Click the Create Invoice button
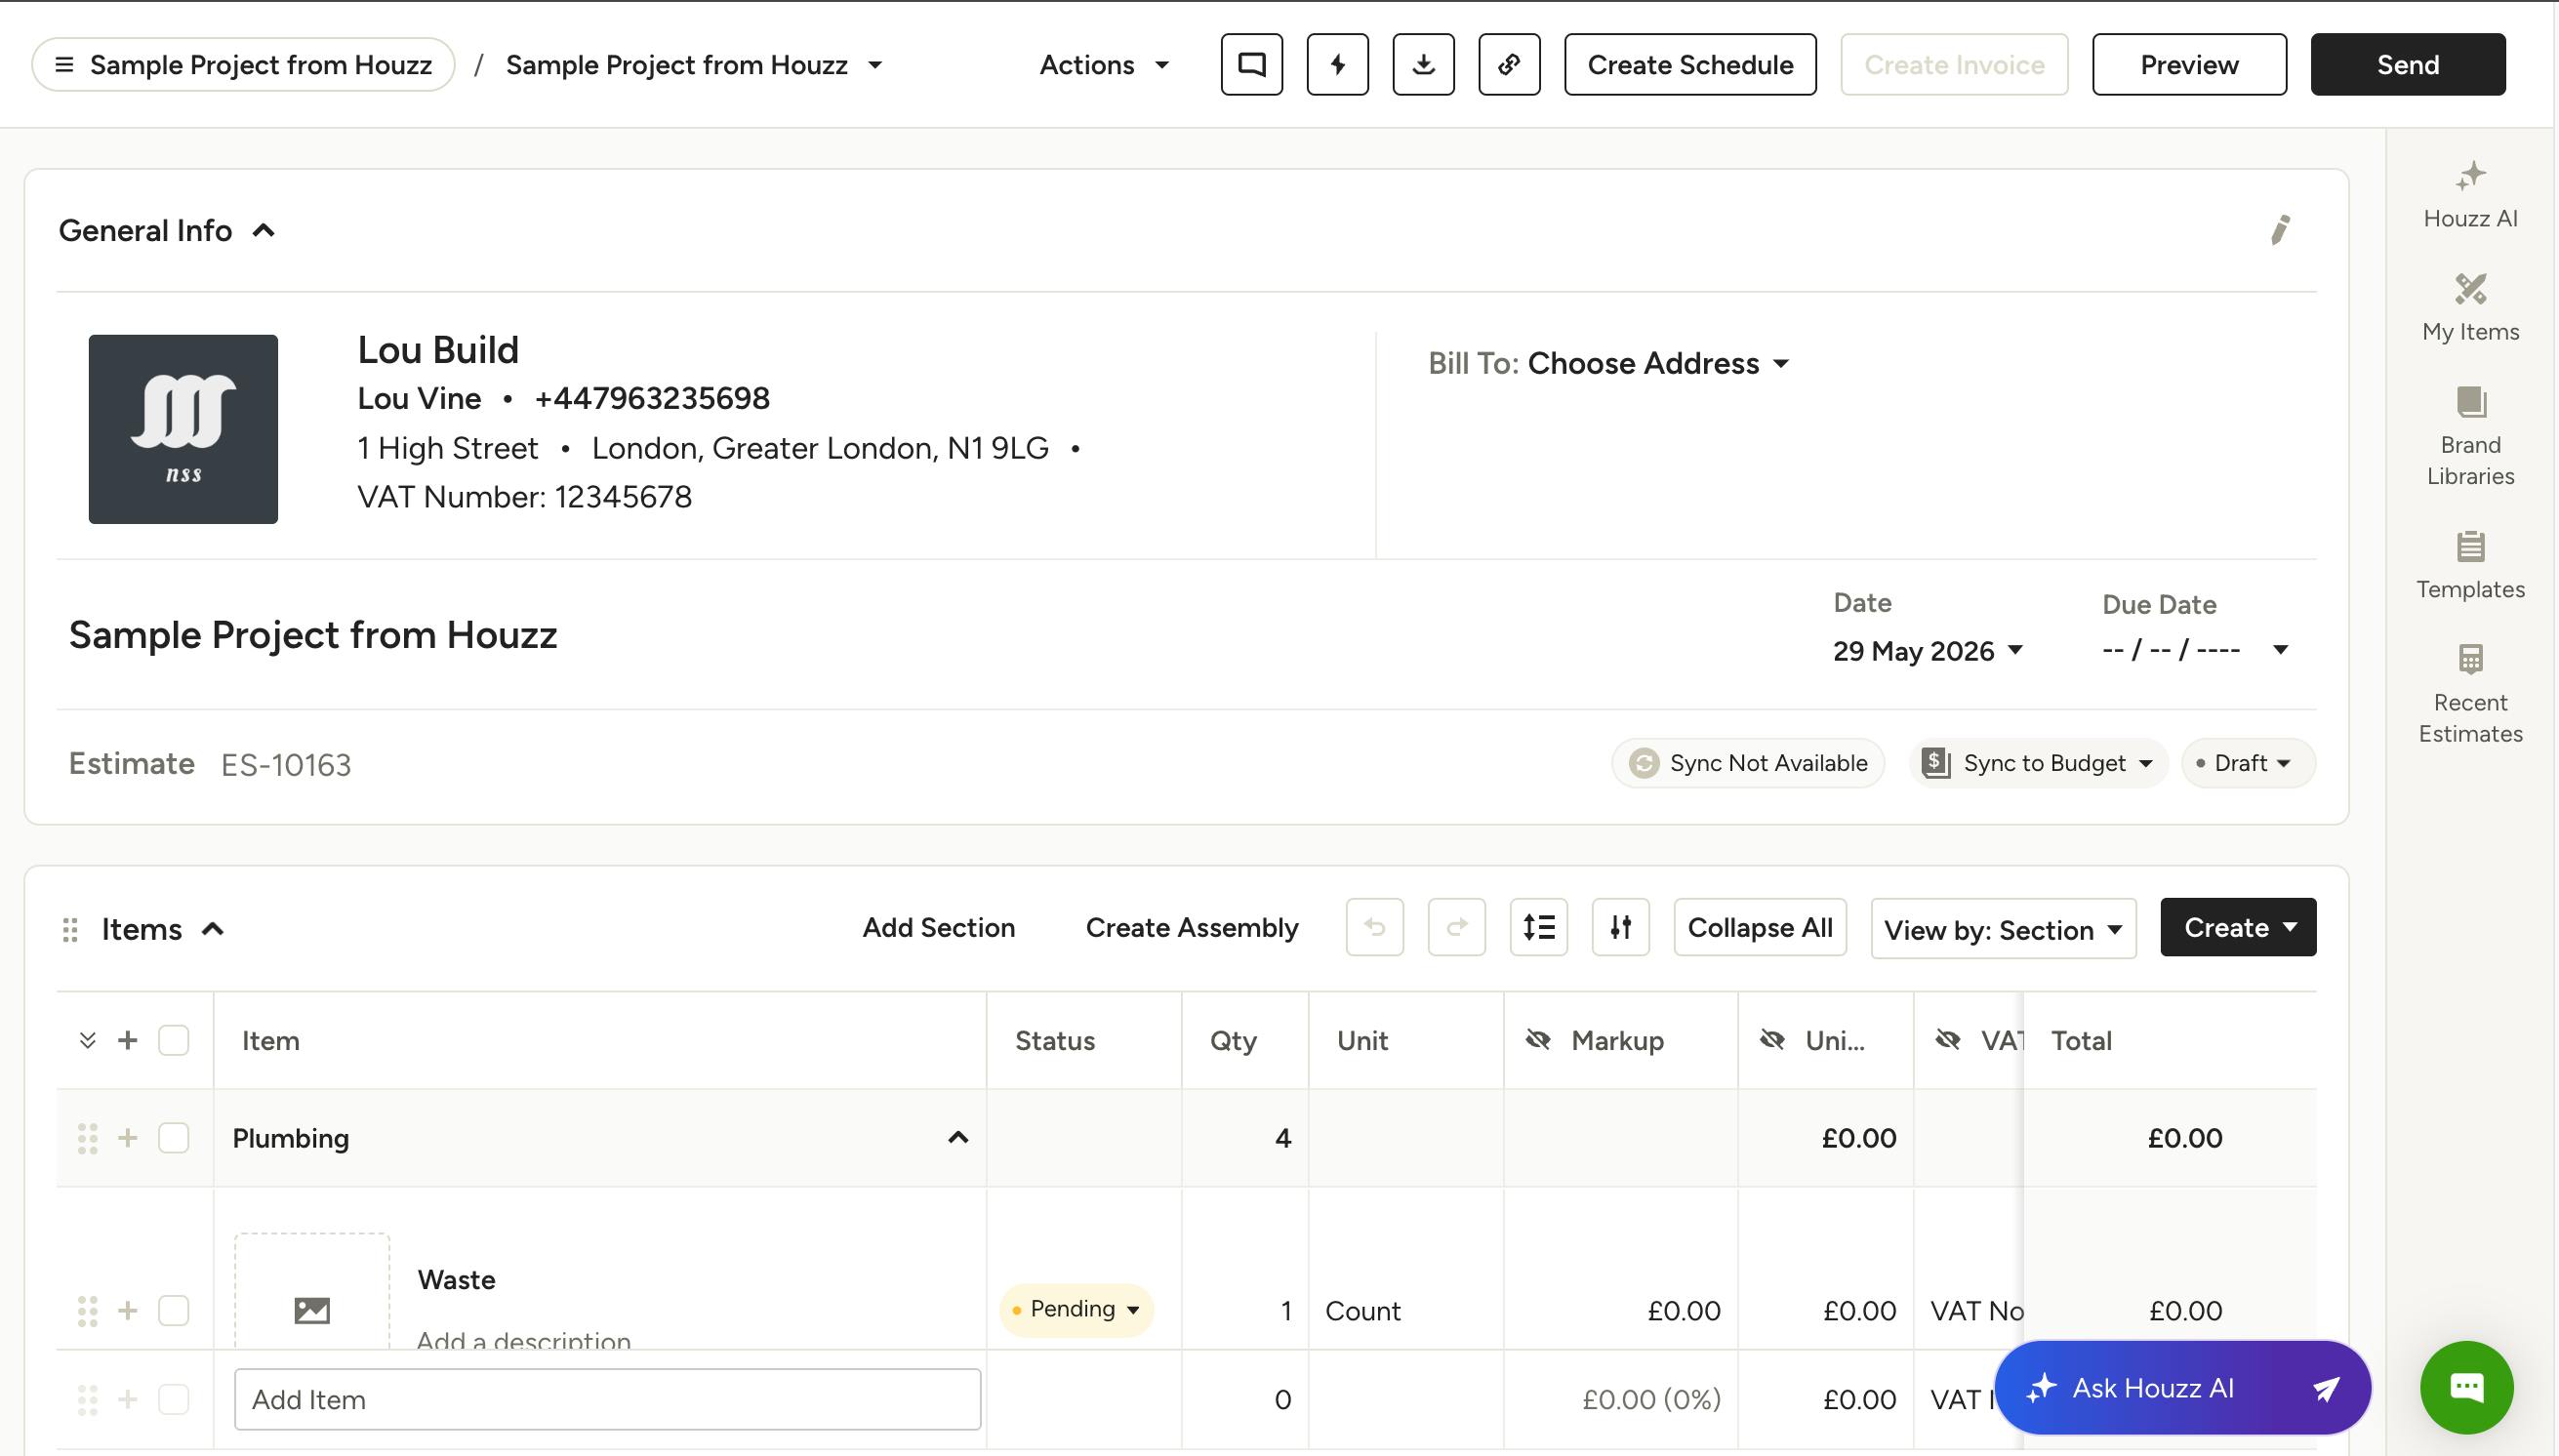Image resolution: width=2559 pixels, height=1456 pixels. point(1954,64)
